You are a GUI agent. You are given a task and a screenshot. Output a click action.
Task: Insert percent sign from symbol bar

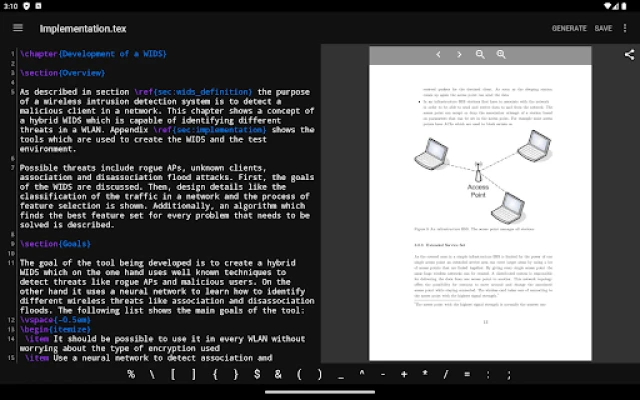[131, 374]
